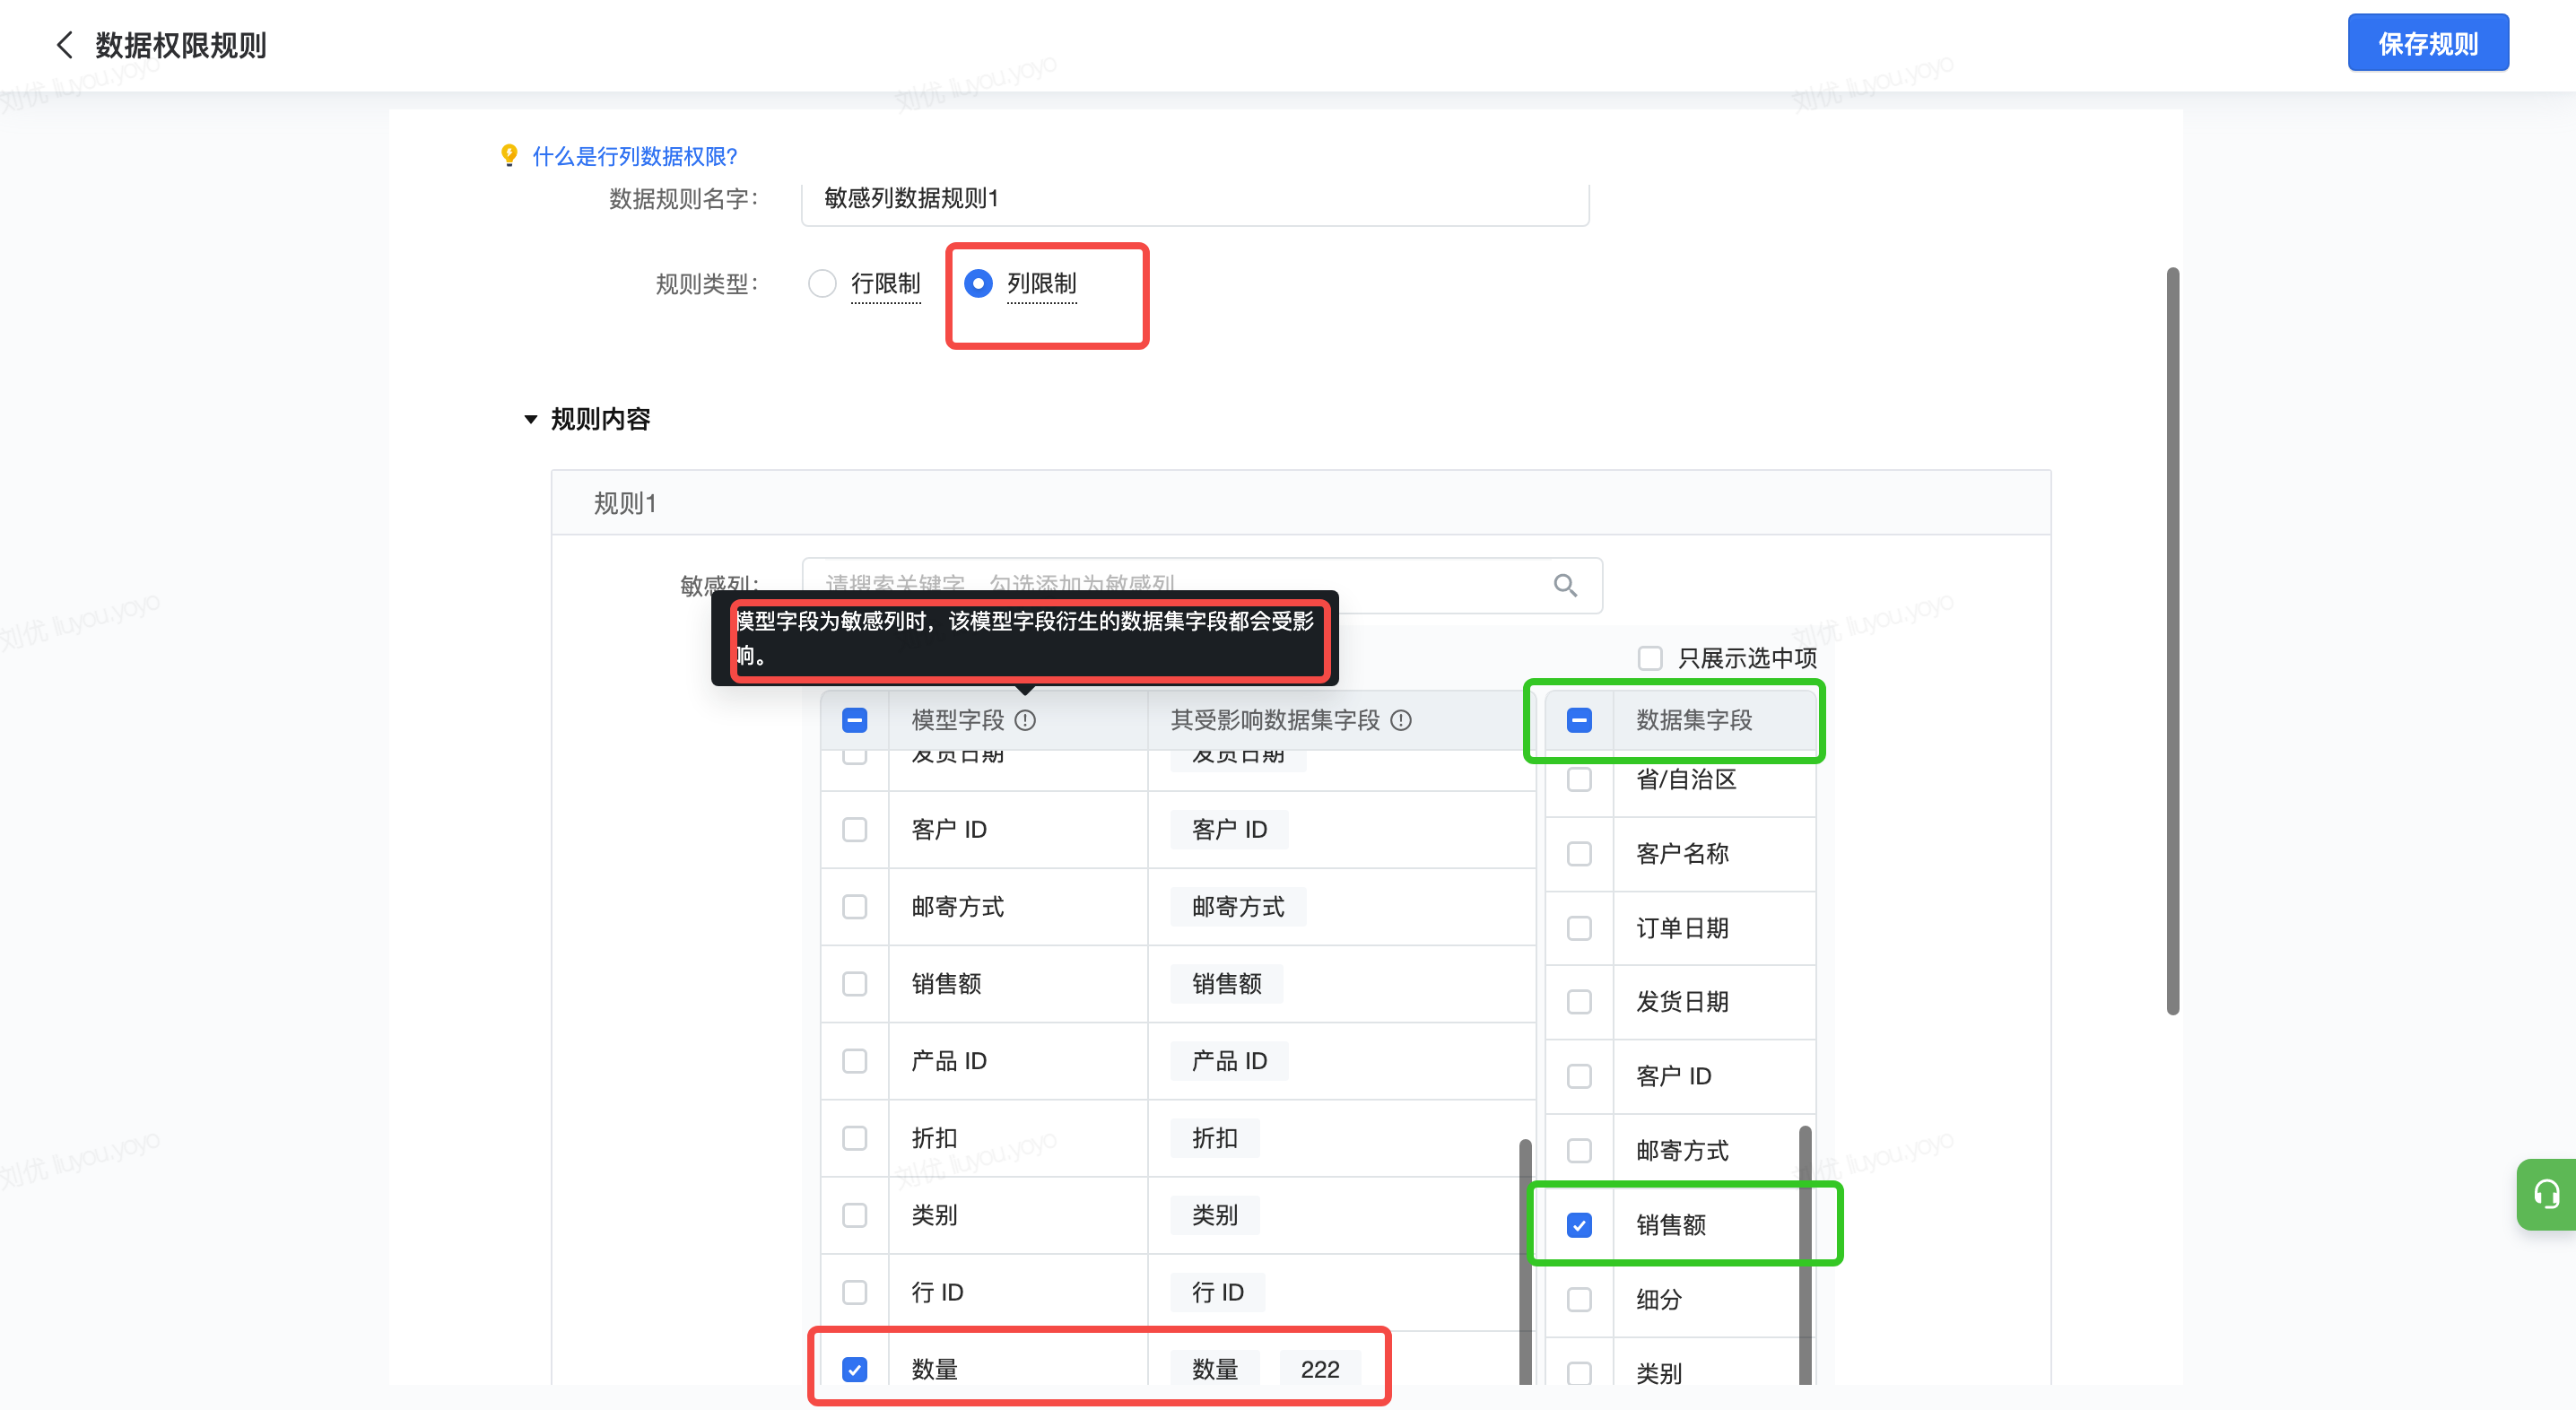This screenshot has height=1410, width=2576.
Task: Uncheck the 数量 model field checkbox
Action: (x=854, y=1369)
